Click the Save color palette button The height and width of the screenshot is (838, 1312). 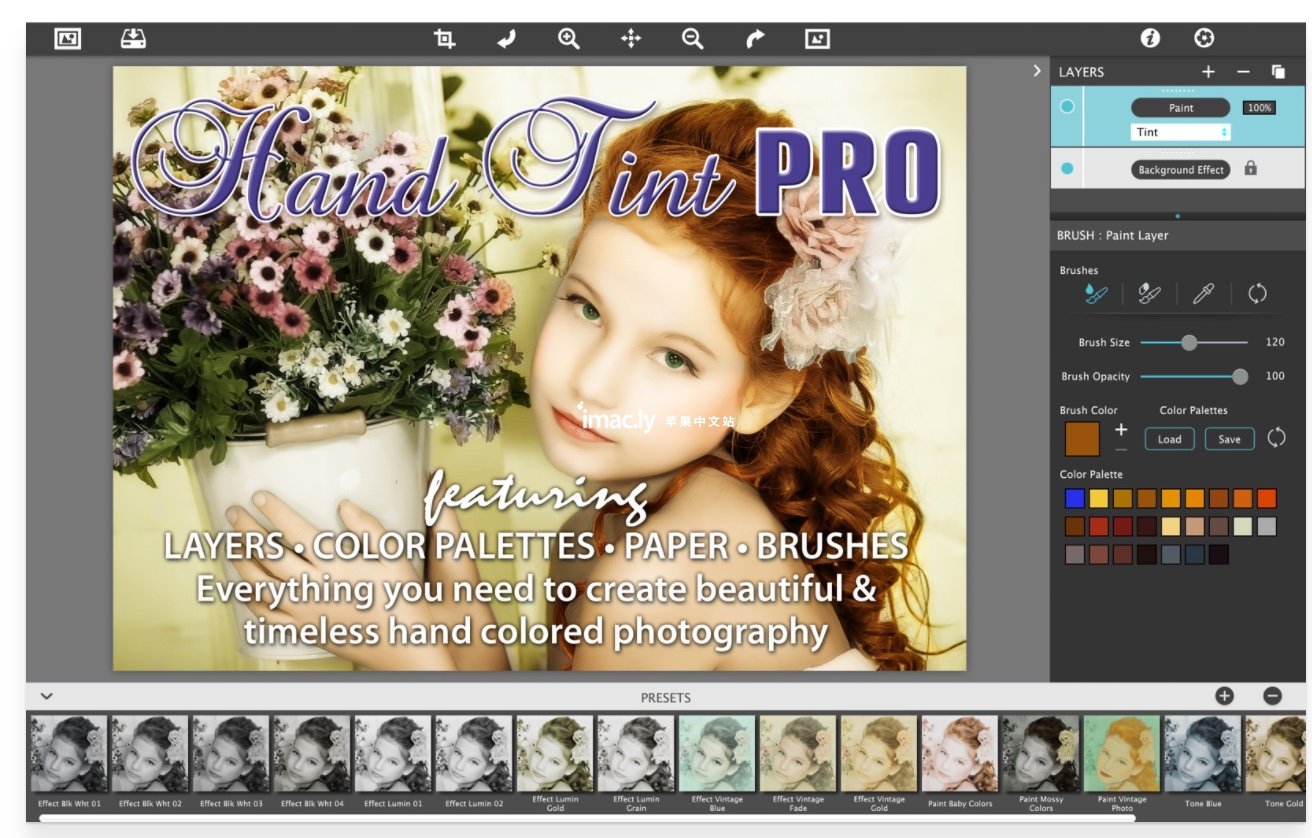pos(1229,439)
